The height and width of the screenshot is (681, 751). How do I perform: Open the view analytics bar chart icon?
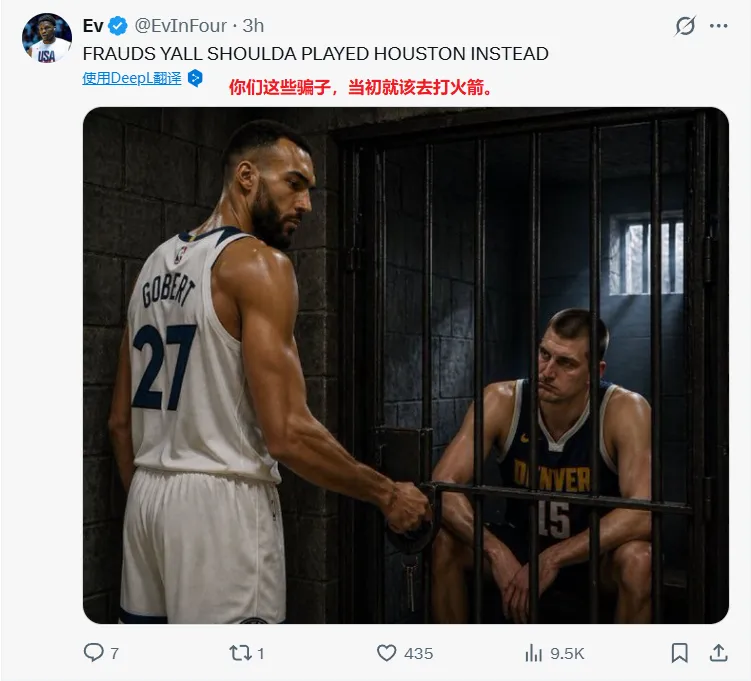(x=533, y=653)
